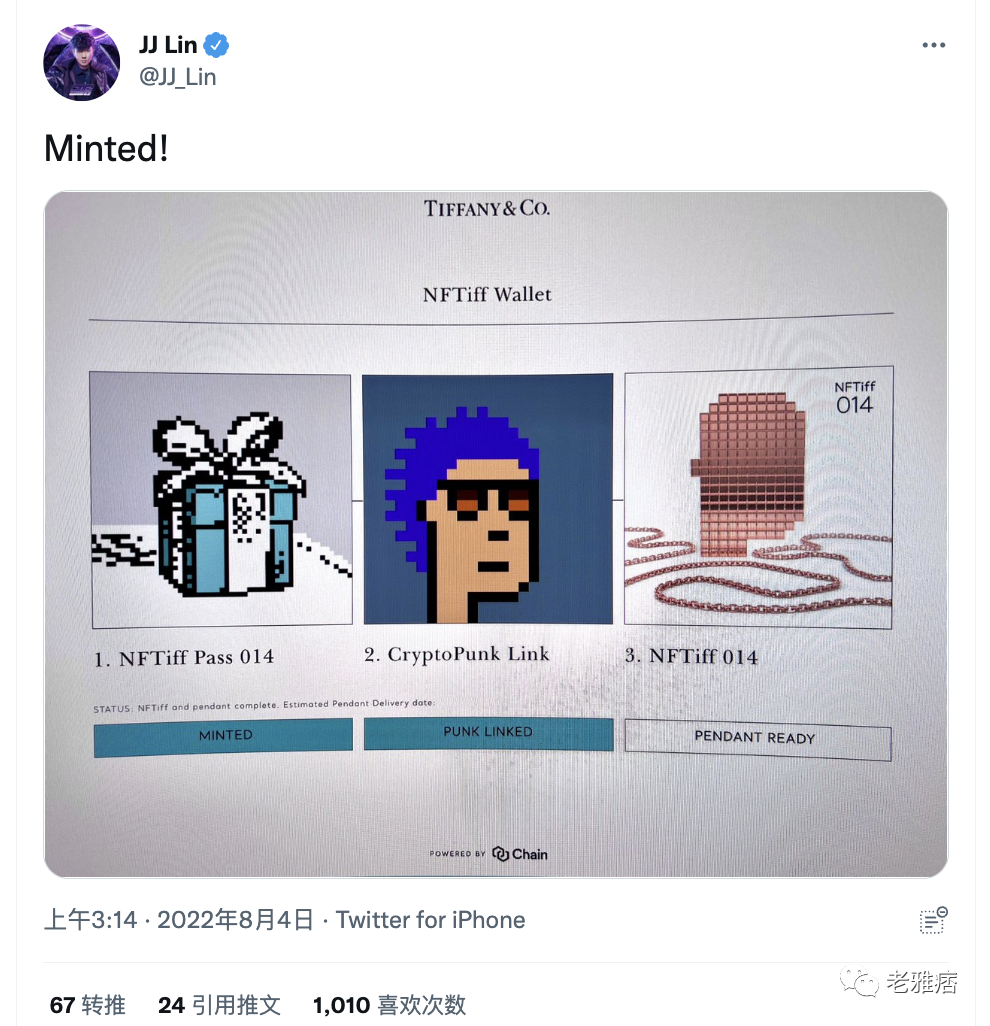Open the rose gold pendant thumbnail

tap(758, 497)
